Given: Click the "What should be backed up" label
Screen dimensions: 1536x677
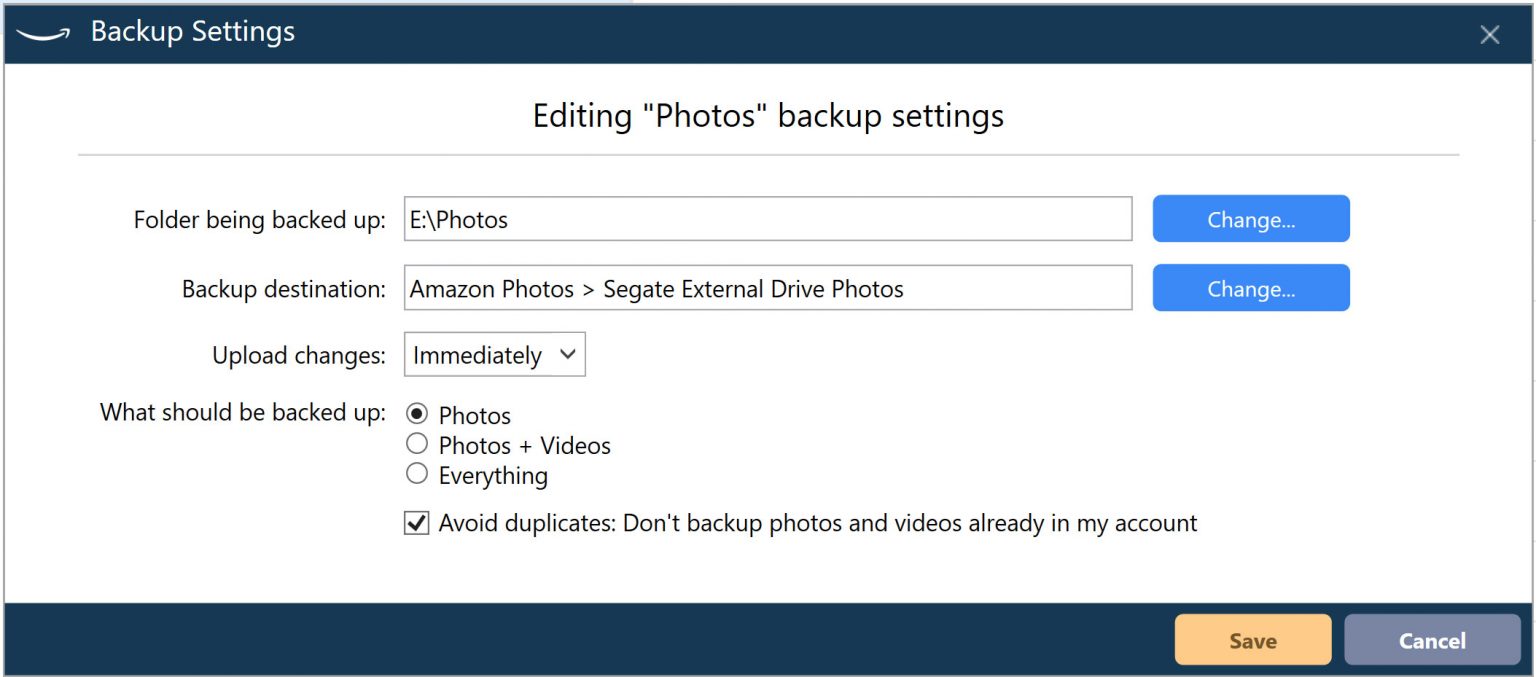Looking at the screenshot, I should (x=242, y=412).
